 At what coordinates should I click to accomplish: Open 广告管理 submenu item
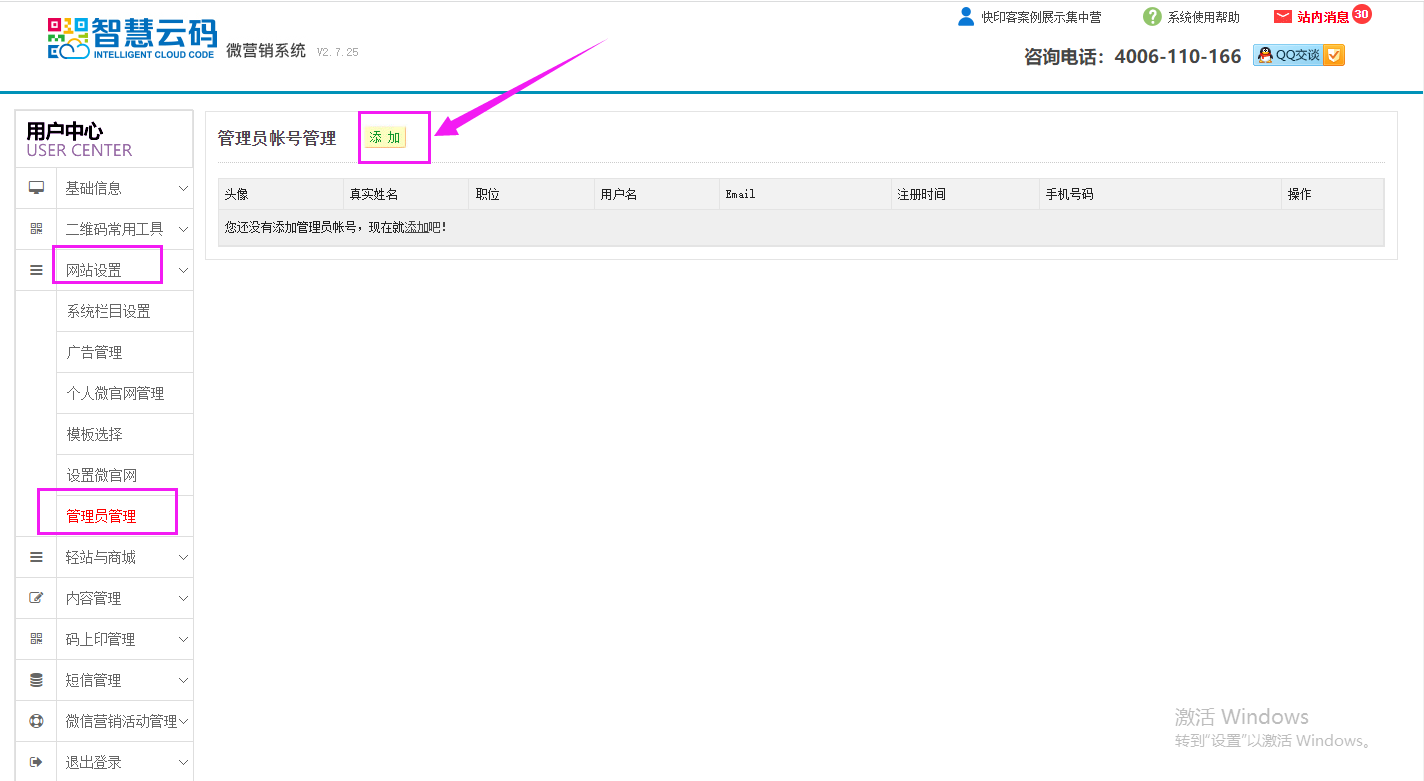(94, 352)
